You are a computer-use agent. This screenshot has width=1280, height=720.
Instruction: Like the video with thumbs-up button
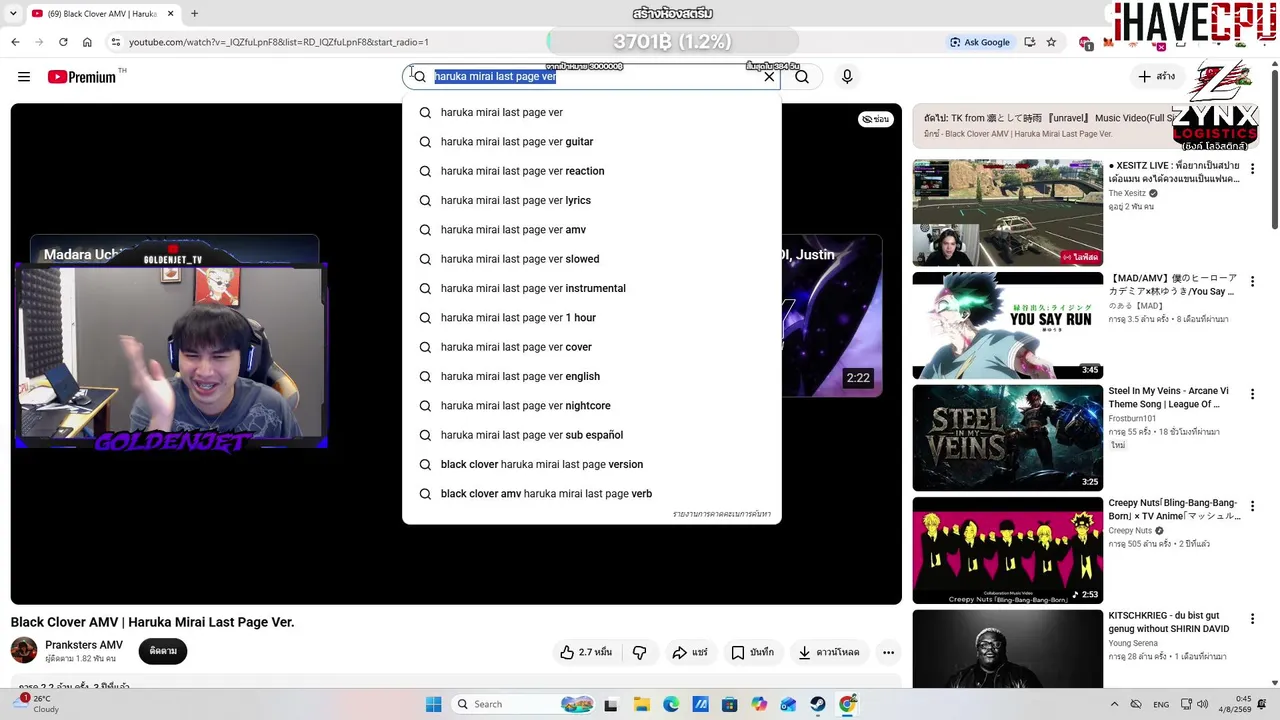click(x=586, y=652)
